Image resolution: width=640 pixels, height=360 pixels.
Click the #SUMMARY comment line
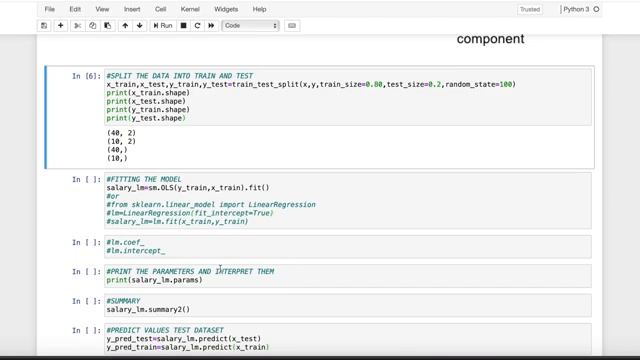tap(123, 301)
